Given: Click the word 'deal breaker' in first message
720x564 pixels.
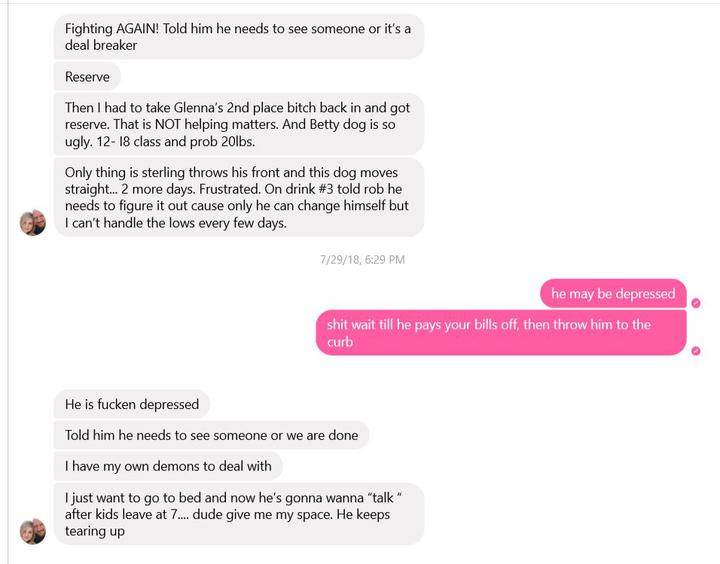Looking at the screenshot, I should tap(101, 45).
